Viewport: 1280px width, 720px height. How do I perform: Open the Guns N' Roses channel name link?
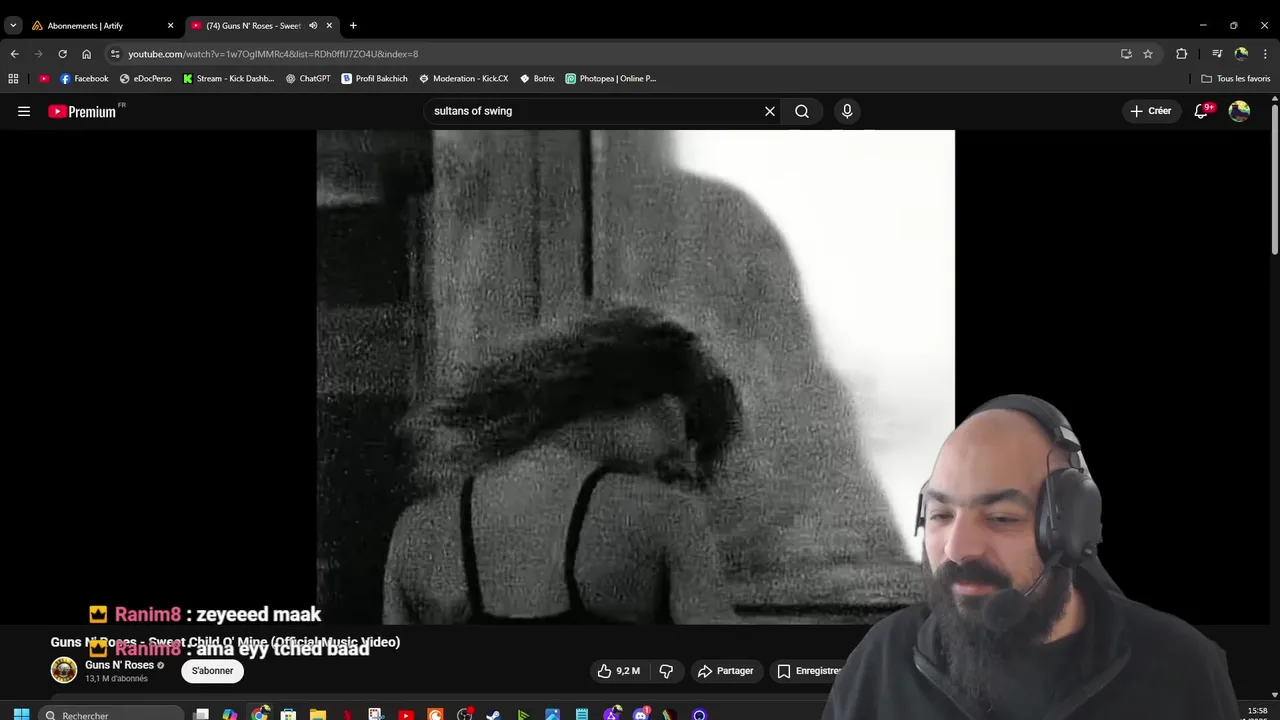click(119, 665)
